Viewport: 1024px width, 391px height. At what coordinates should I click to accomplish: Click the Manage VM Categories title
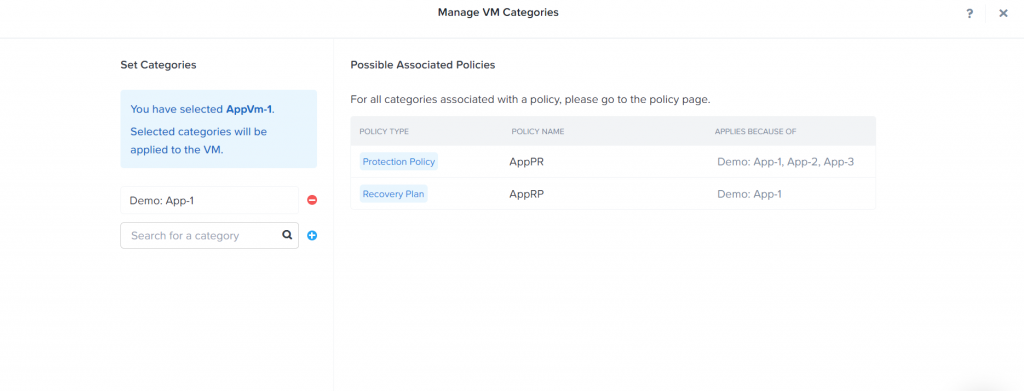(x=498, y=12)
